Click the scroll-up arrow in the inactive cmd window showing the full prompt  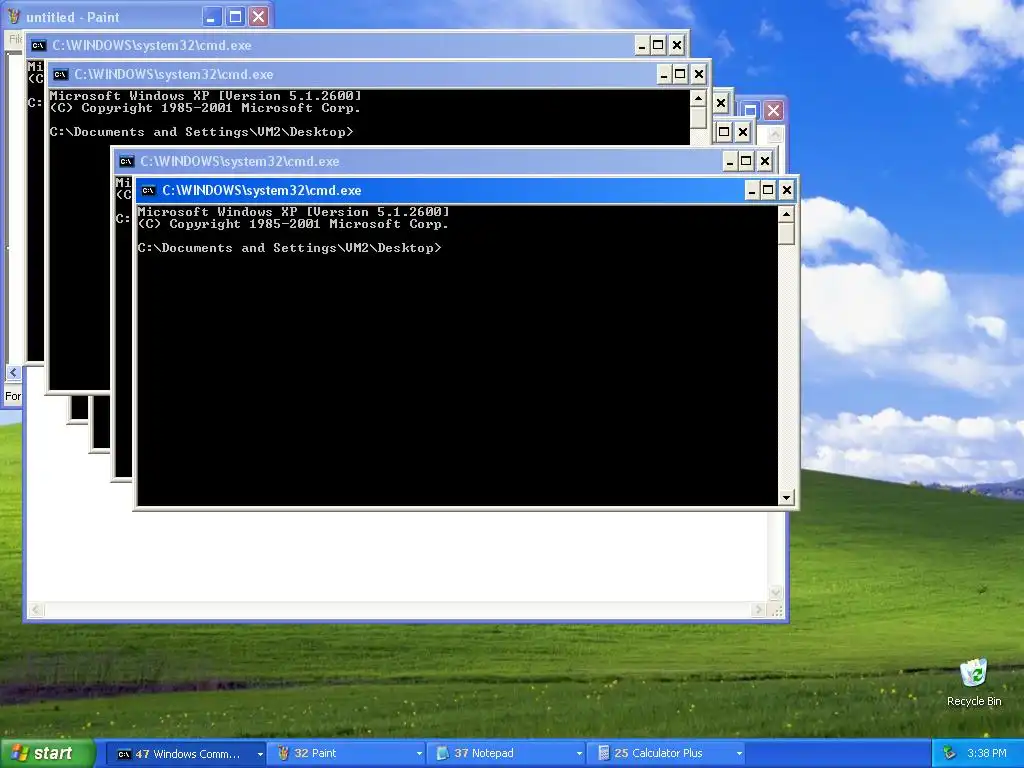(x=698, y=99)
